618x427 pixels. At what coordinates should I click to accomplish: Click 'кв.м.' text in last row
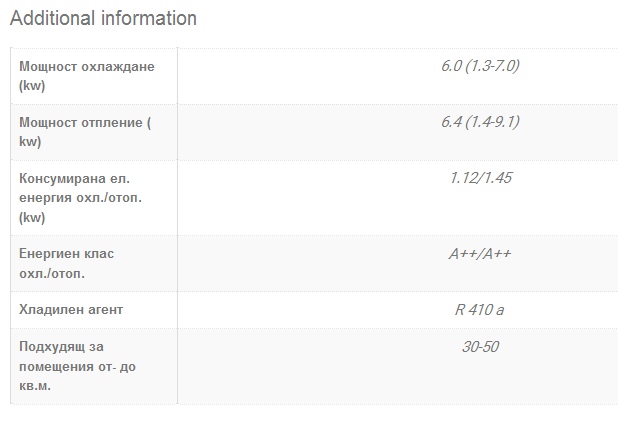(35, 386)
